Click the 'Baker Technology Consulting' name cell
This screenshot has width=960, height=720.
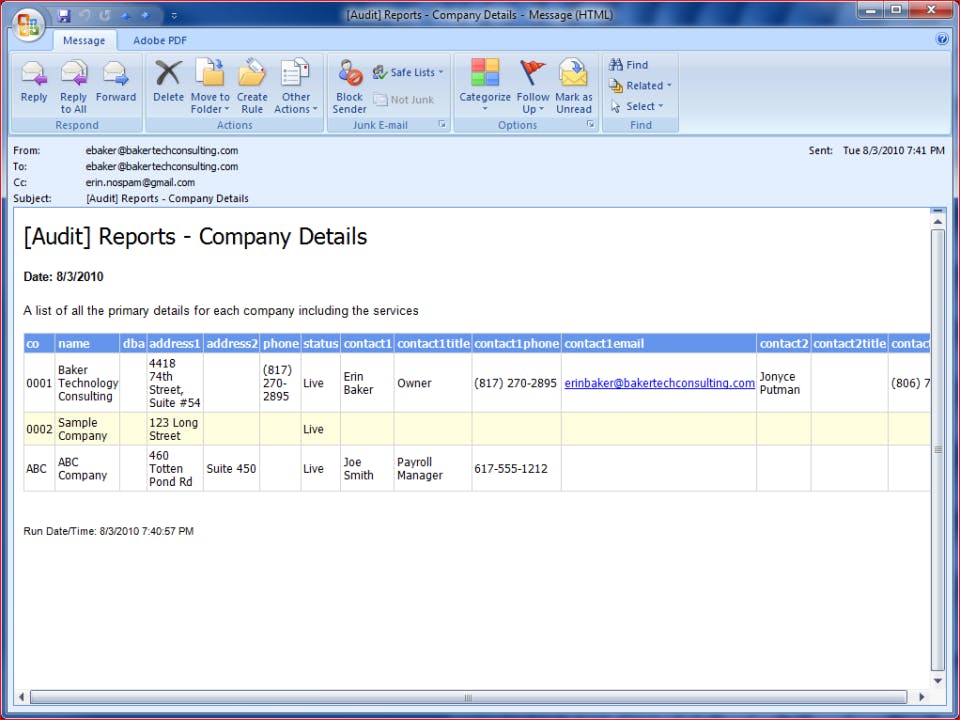click(88, 383)
